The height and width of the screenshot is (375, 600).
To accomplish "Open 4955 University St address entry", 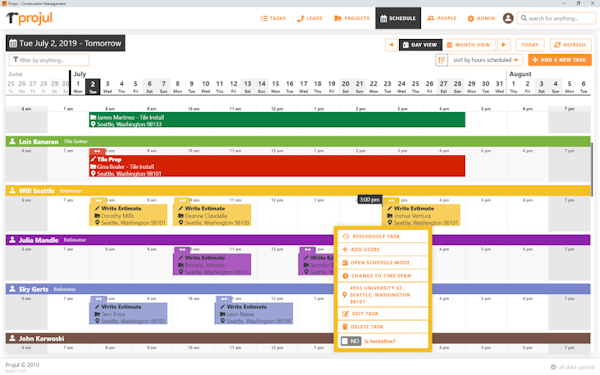I will (383, 295).
